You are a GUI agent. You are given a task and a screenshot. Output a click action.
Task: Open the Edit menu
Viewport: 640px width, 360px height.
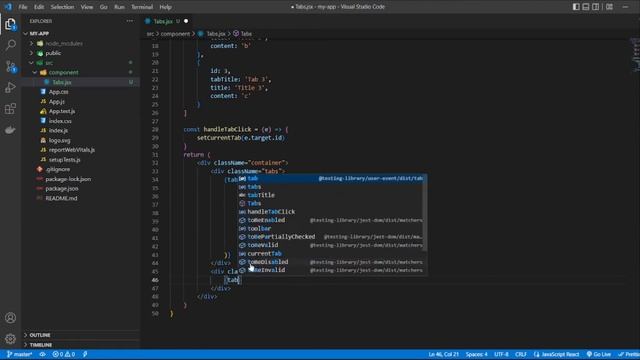39,7
